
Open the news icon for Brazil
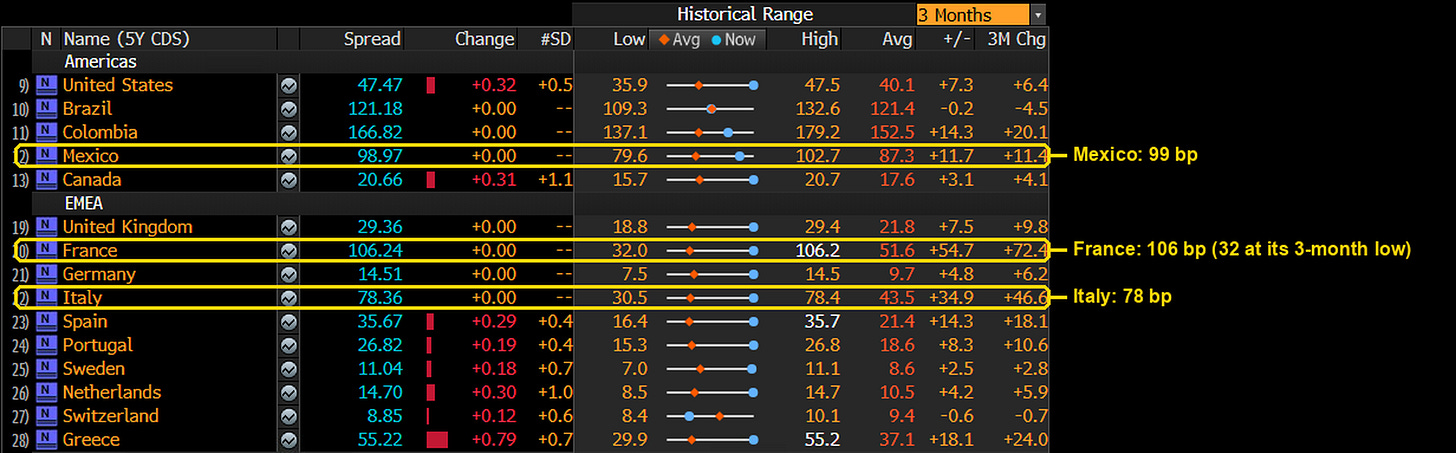46,109
